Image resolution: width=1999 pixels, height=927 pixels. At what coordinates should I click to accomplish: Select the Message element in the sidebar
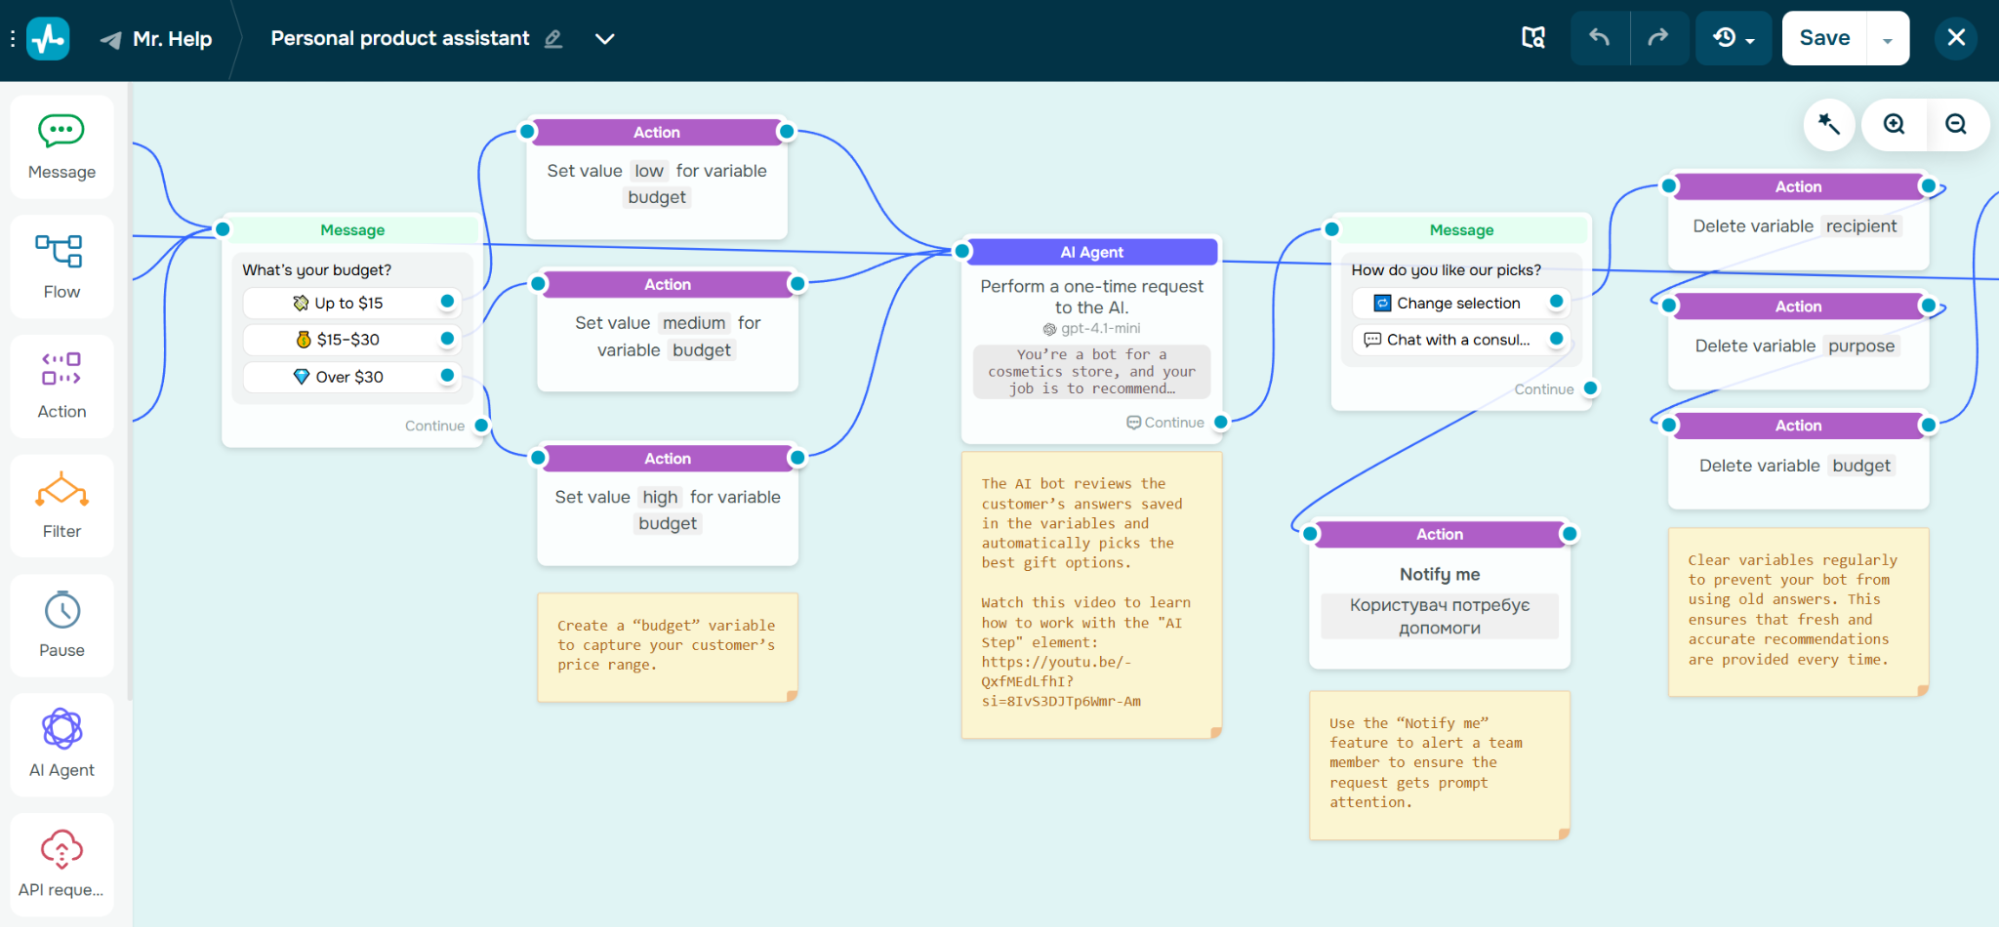(61, 146)
